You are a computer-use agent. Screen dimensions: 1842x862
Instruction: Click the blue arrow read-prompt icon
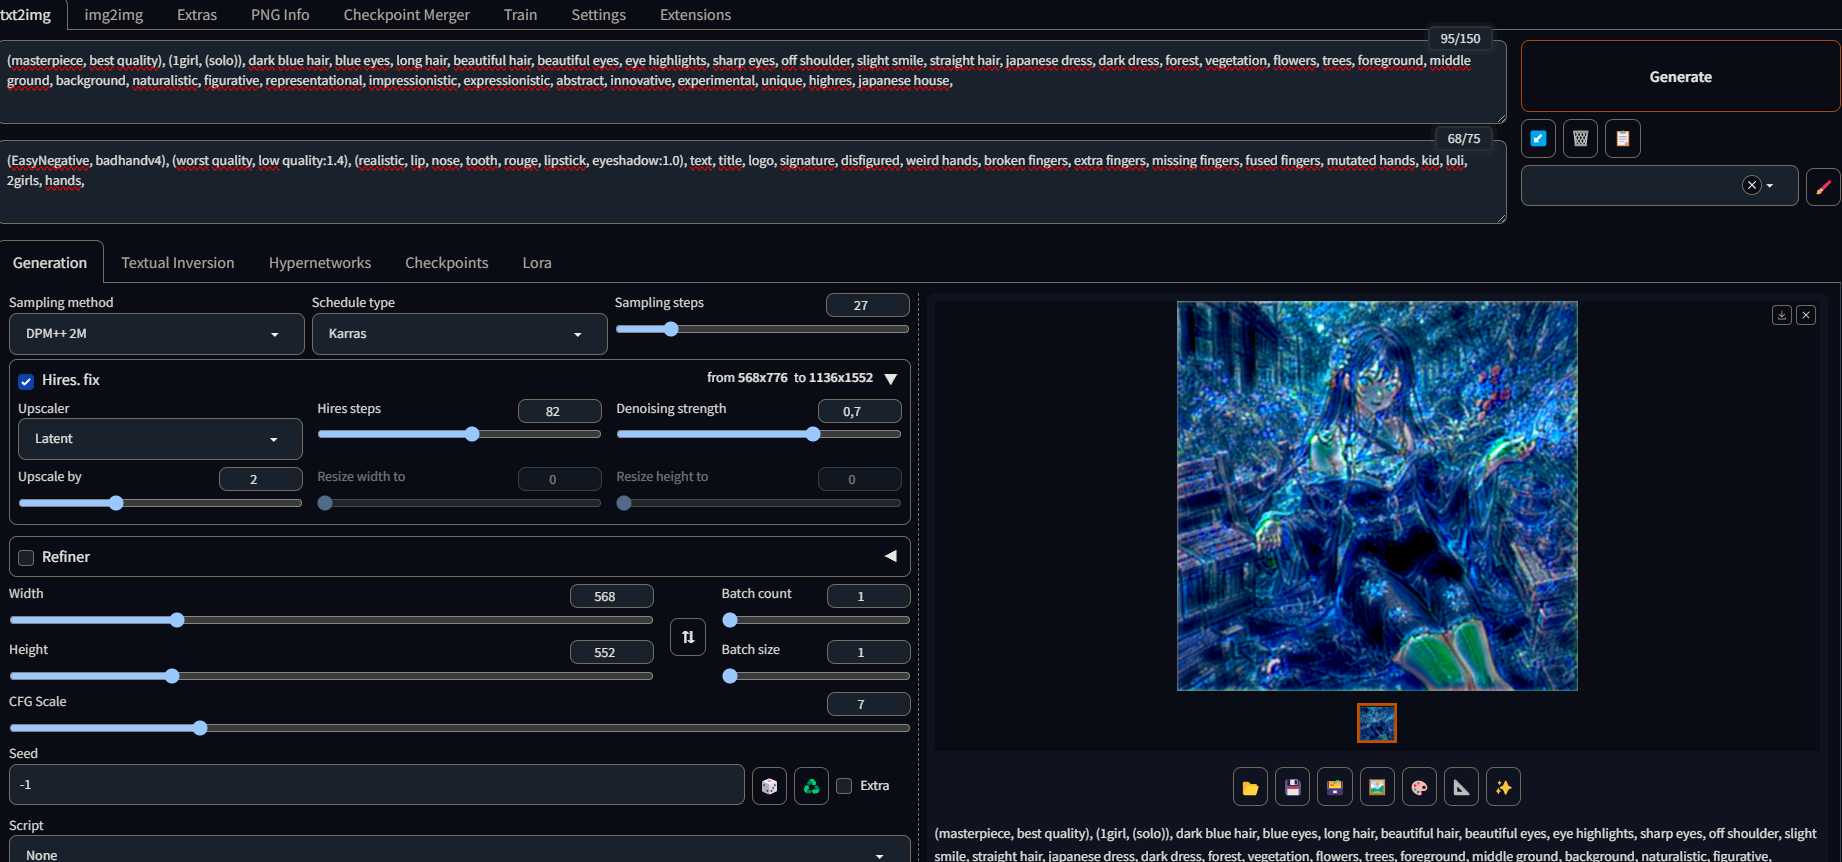pos(1538,138)
